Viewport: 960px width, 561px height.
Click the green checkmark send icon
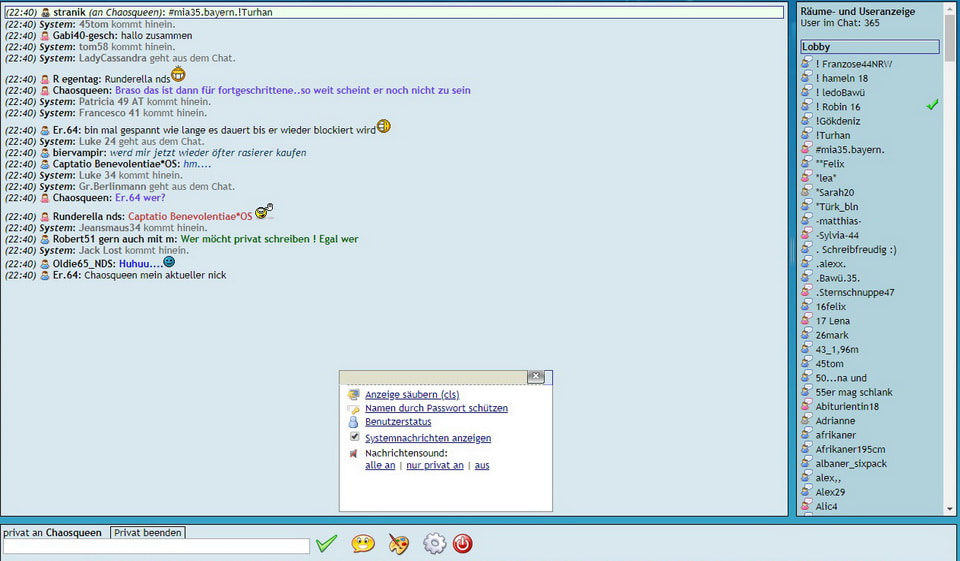click(x=326, y=544)
